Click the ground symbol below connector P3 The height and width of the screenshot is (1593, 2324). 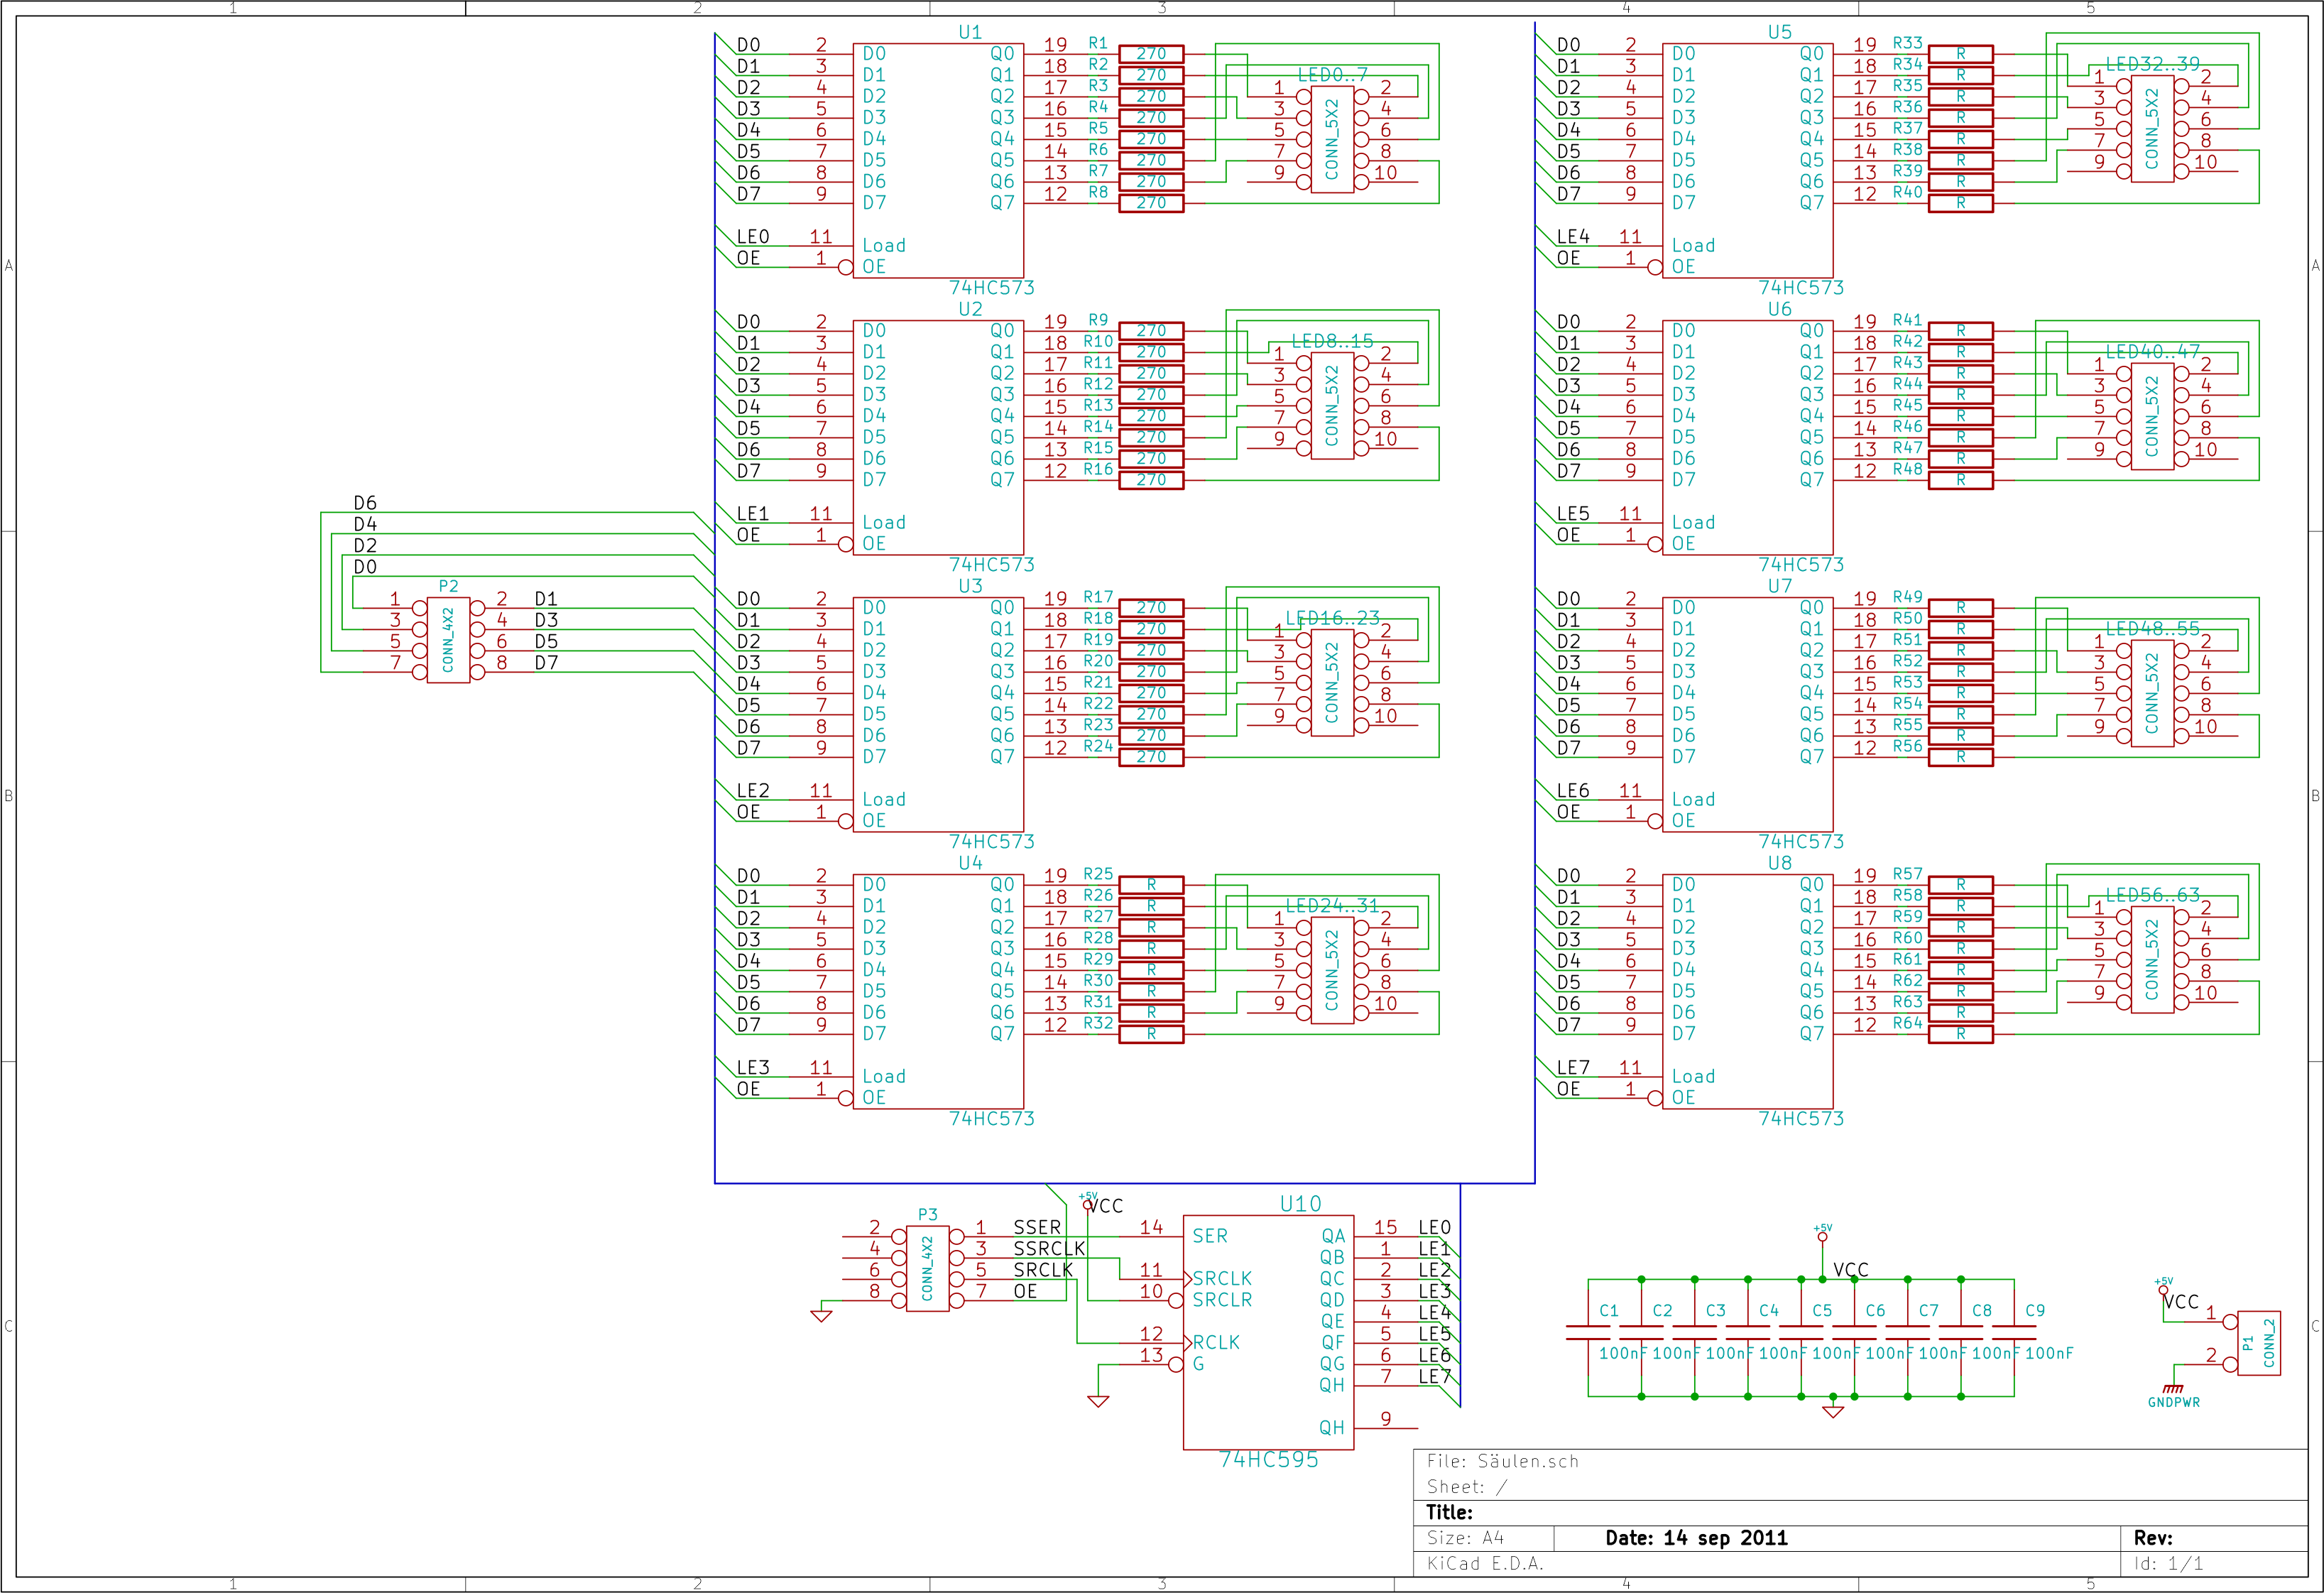pos(821,1315)
